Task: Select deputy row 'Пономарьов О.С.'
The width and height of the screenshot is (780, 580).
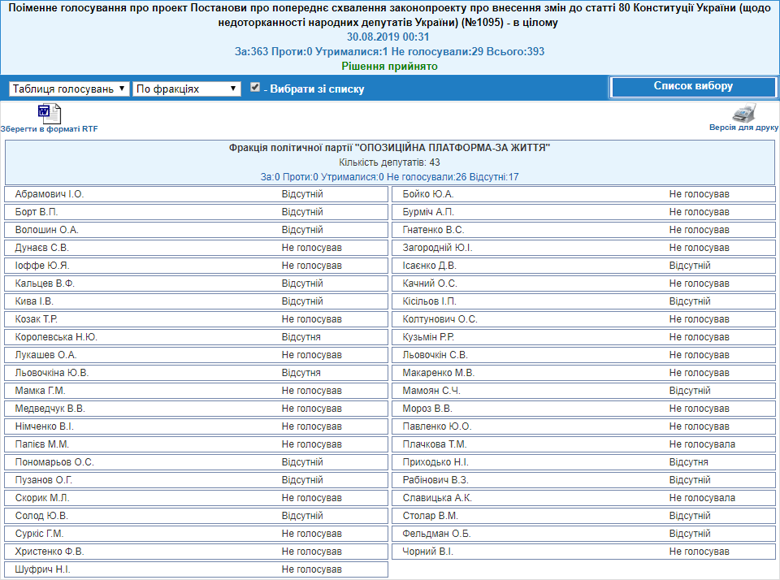Action: (196, 463)
